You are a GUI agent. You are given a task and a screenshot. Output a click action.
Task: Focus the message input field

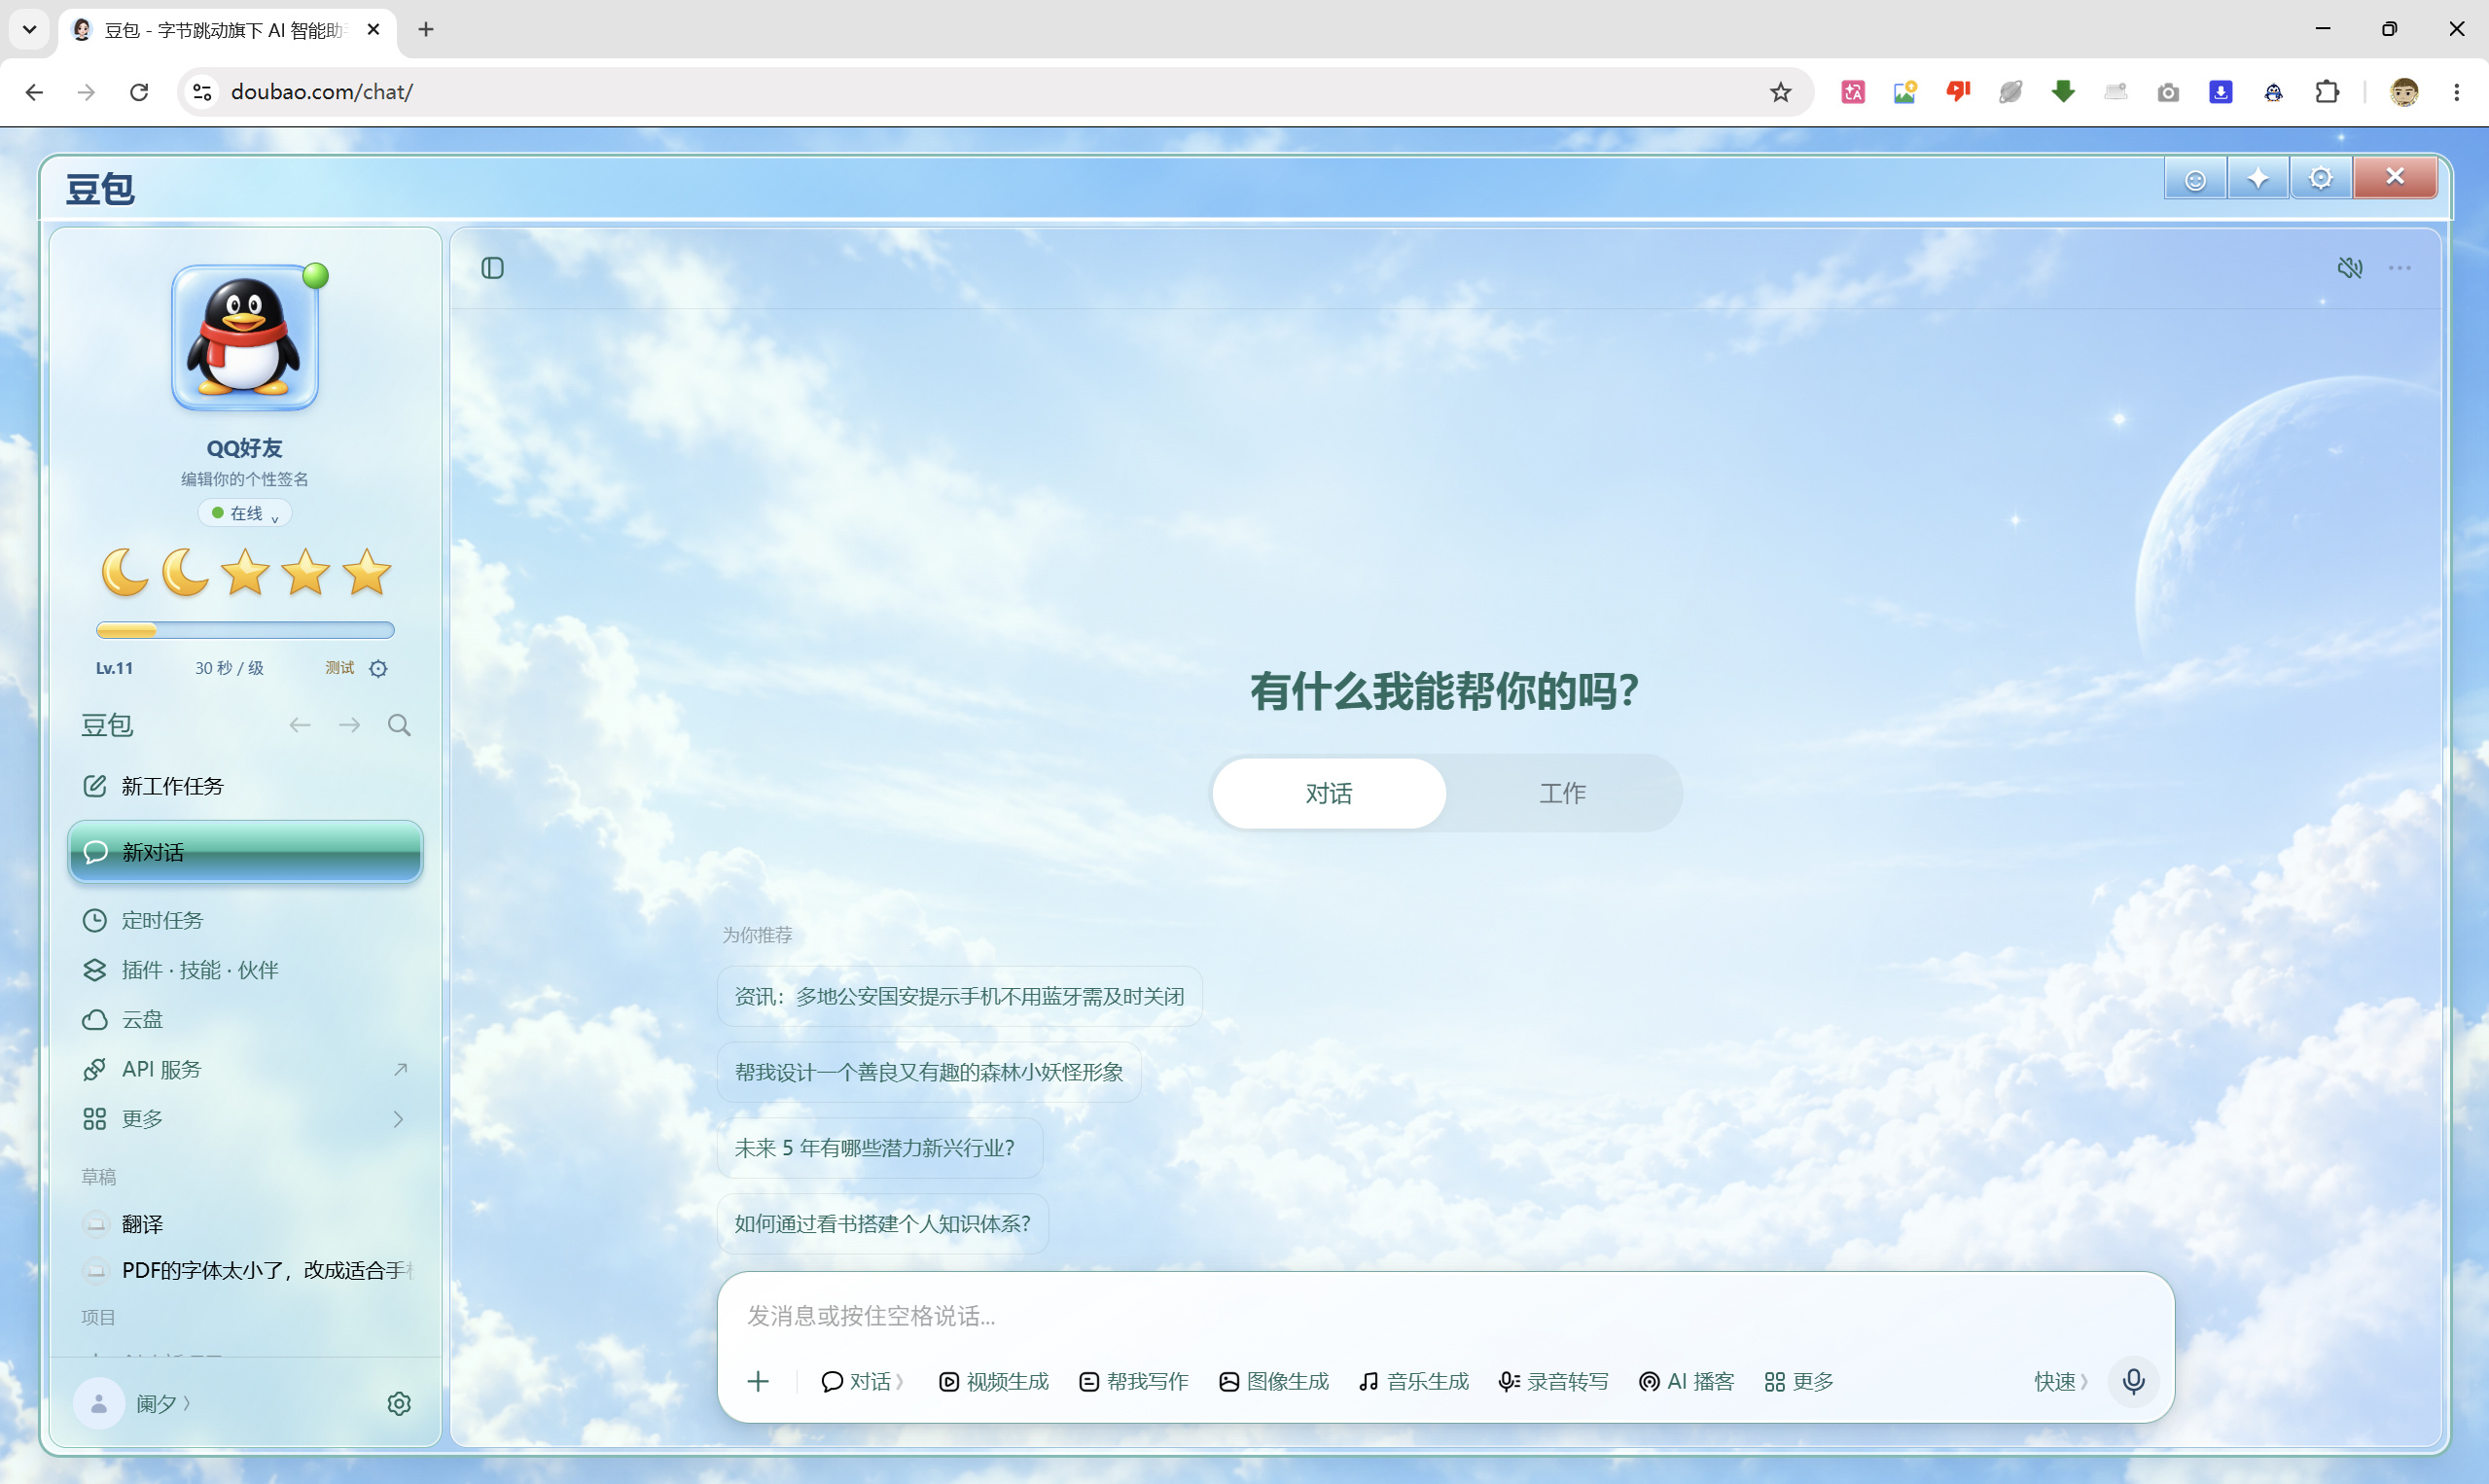[1445, 1315]
